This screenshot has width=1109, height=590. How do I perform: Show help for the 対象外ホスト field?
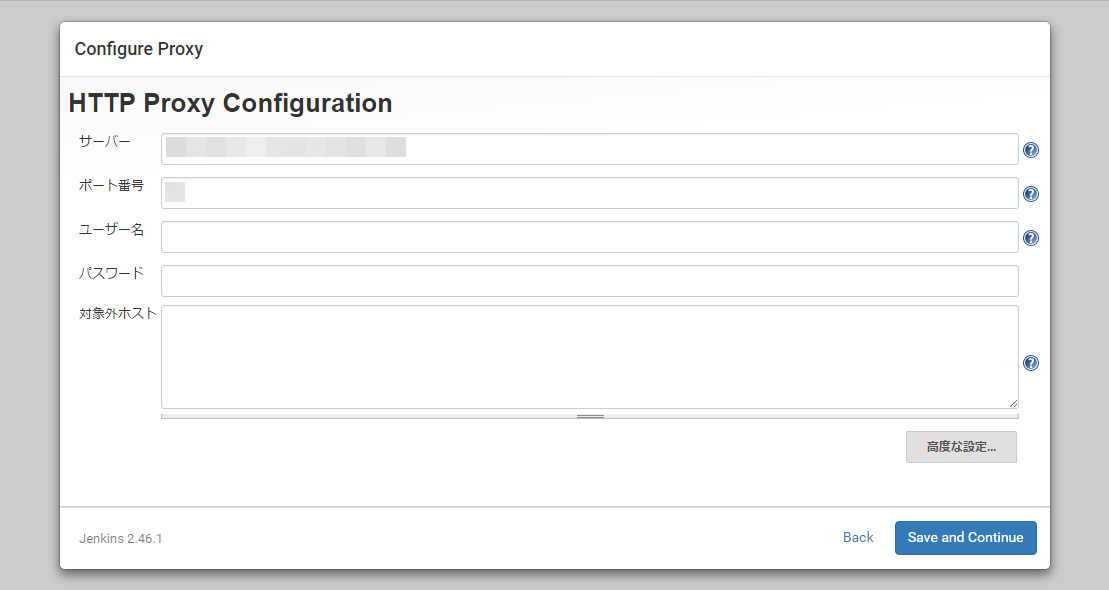point(1031,363)
